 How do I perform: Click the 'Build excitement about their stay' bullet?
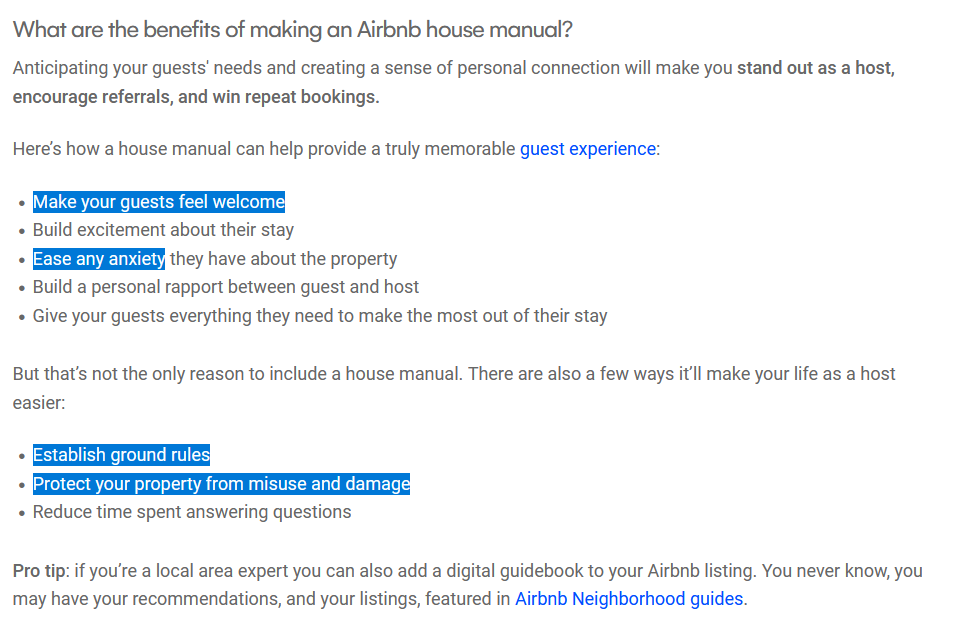click(163, 230)
